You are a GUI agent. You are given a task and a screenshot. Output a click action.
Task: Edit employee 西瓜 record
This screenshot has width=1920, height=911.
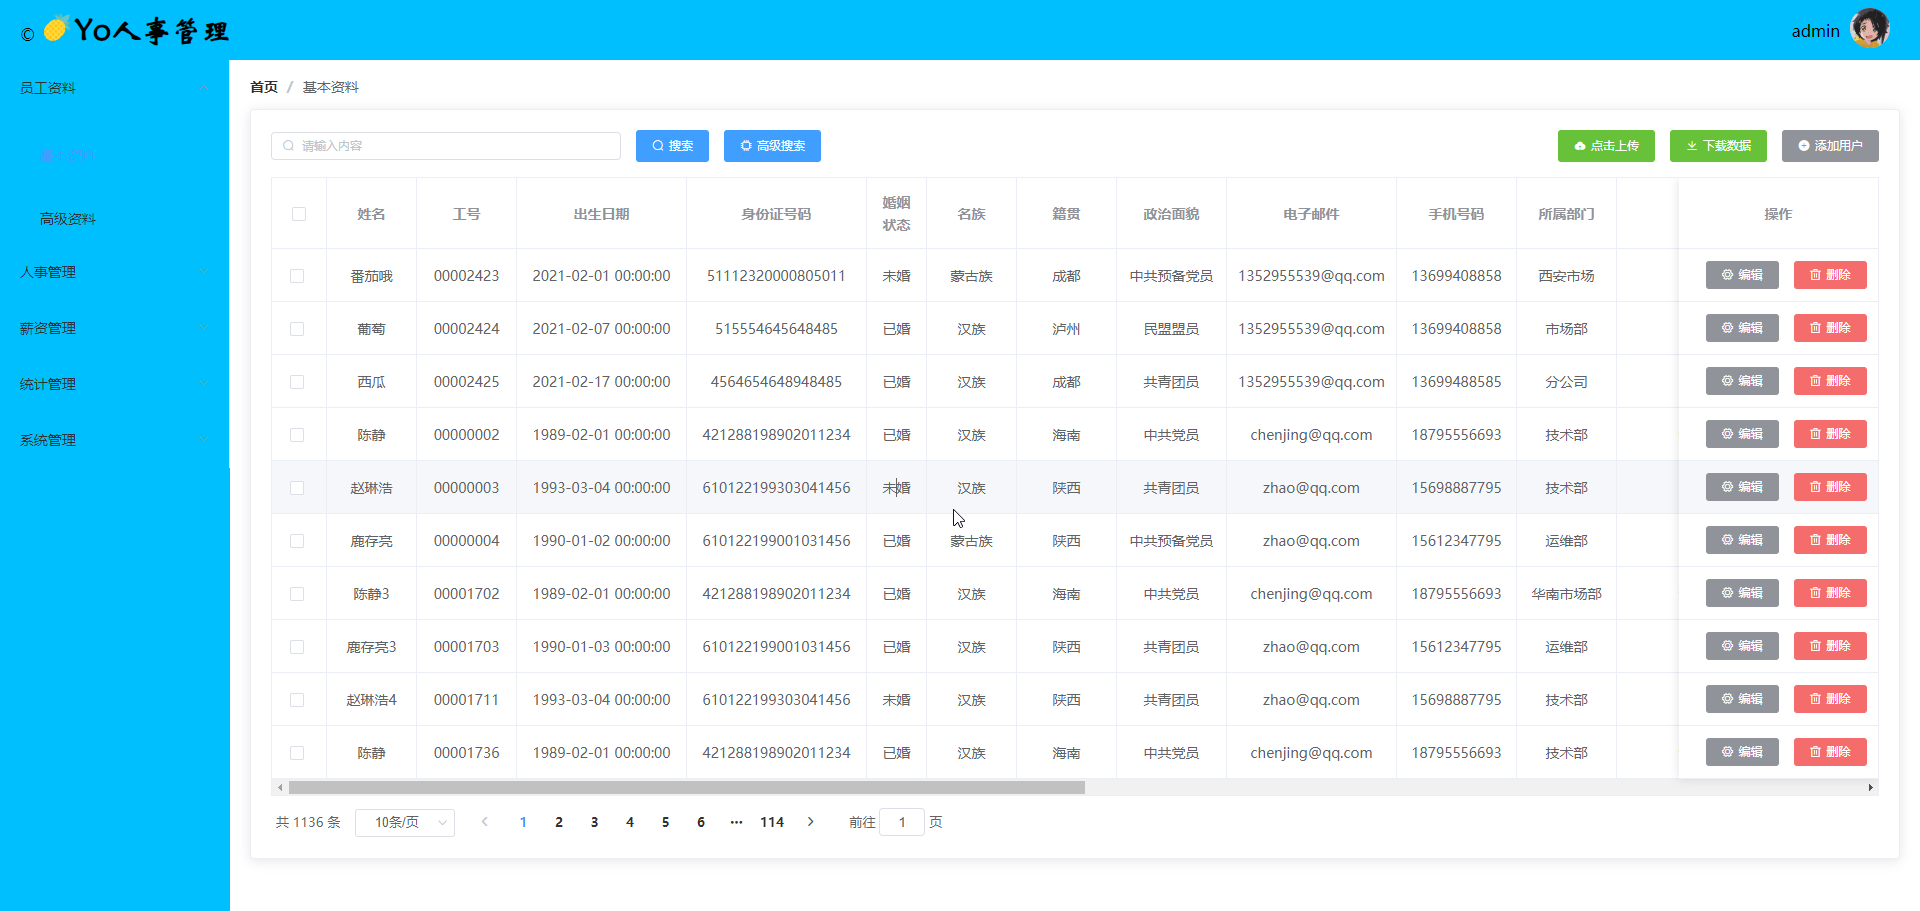(1742, 381)
